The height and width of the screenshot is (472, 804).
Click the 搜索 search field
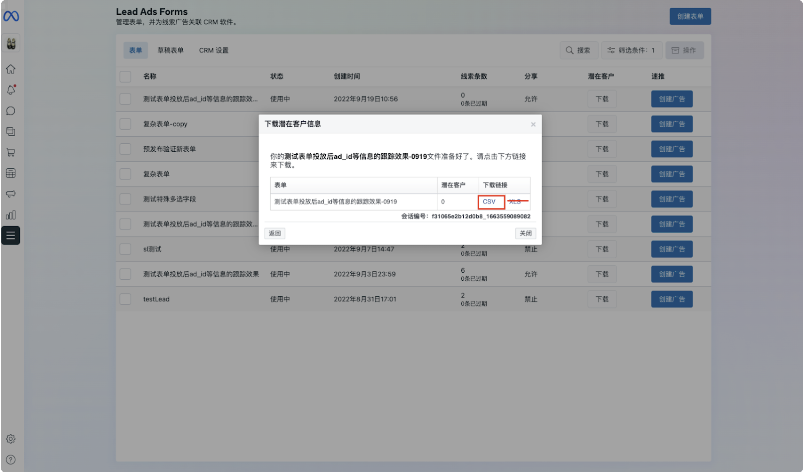click(578, 50)
